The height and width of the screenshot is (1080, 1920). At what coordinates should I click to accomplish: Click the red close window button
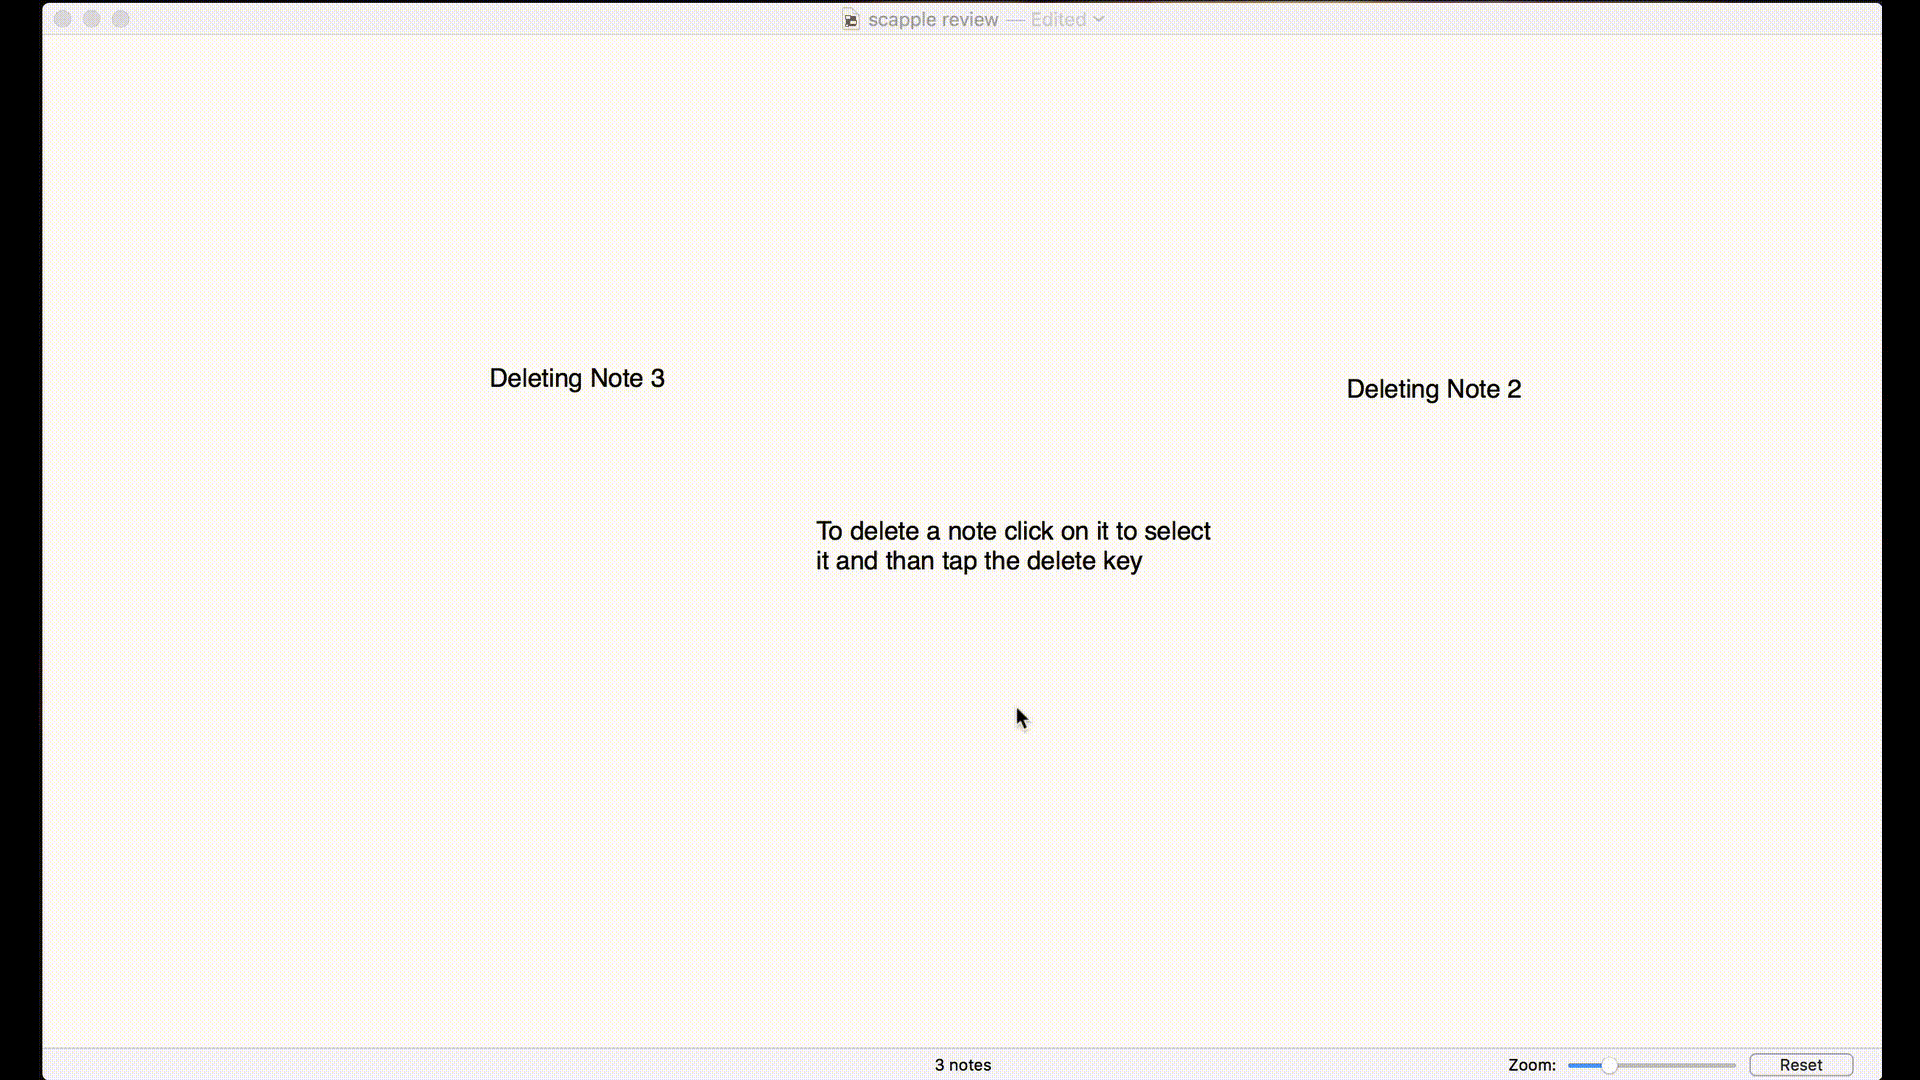click(62, 19)
